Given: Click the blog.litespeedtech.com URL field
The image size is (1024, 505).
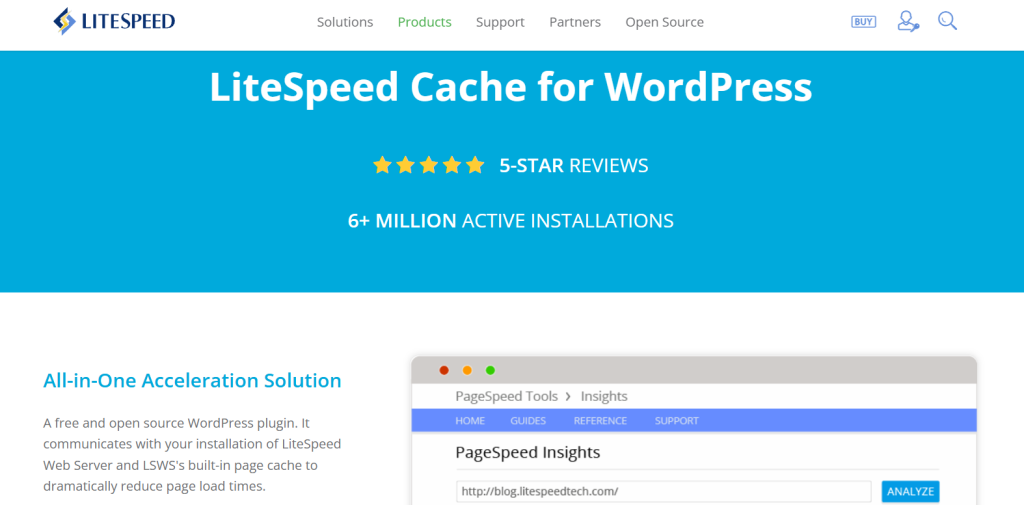Looking at the screenshot, I should (x=664, y=491).
